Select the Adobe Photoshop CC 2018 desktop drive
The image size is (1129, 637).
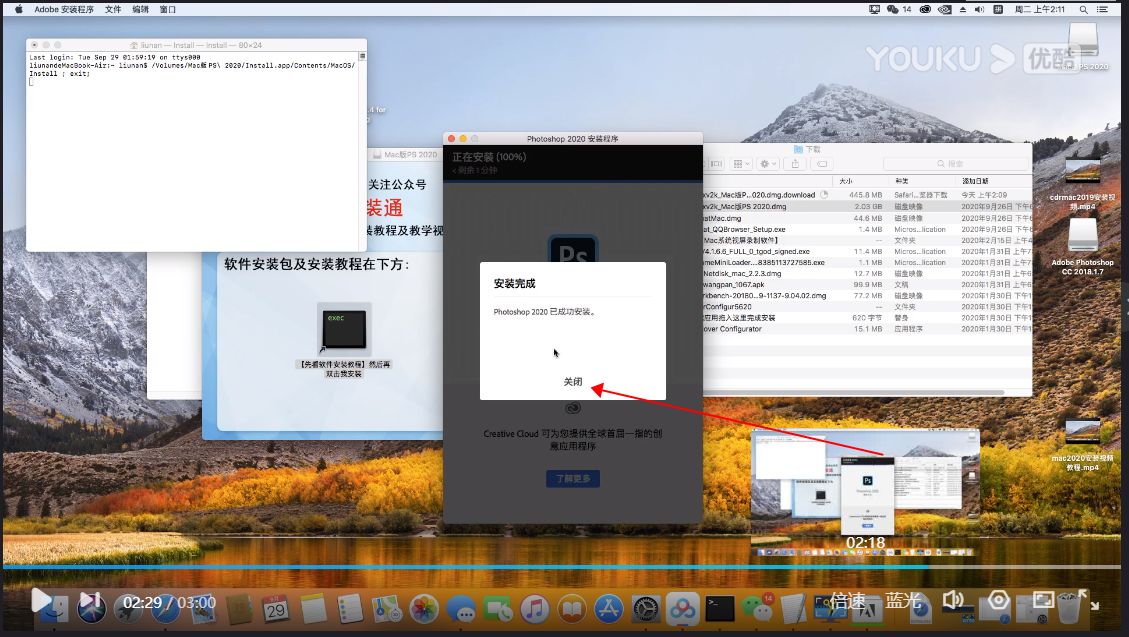[1082, 240]
